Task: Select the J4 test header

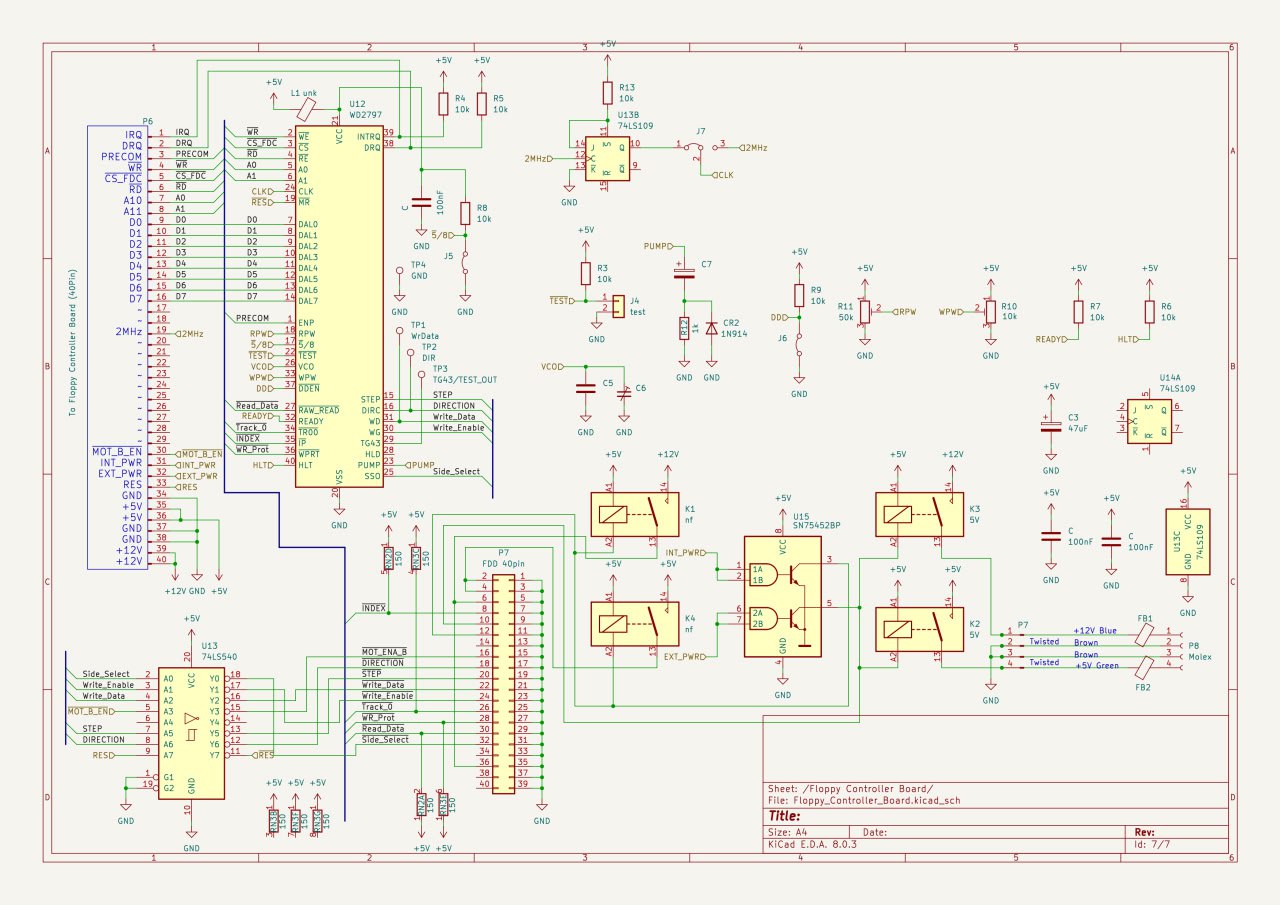Action: pyautogui.click(x=617, y=304)
